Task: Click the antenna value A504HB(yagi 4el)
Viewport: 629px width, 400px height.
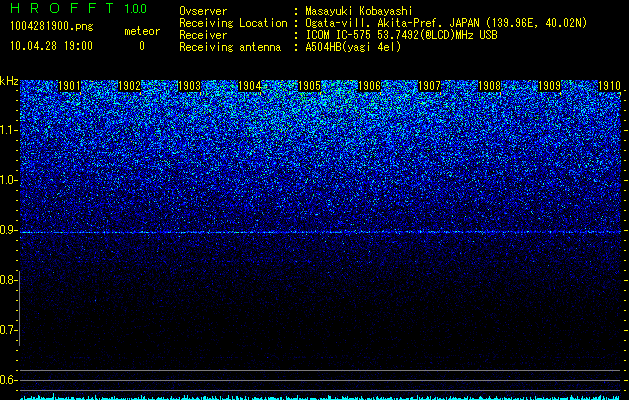Action: [353, 47]
